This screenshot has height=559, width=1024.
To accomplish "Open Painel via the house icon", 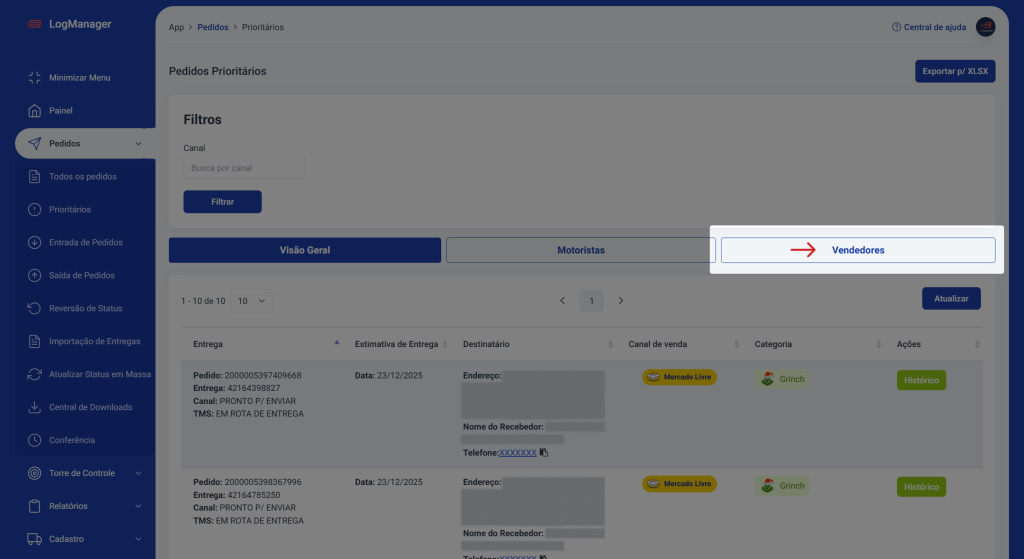I will (34, 111).
